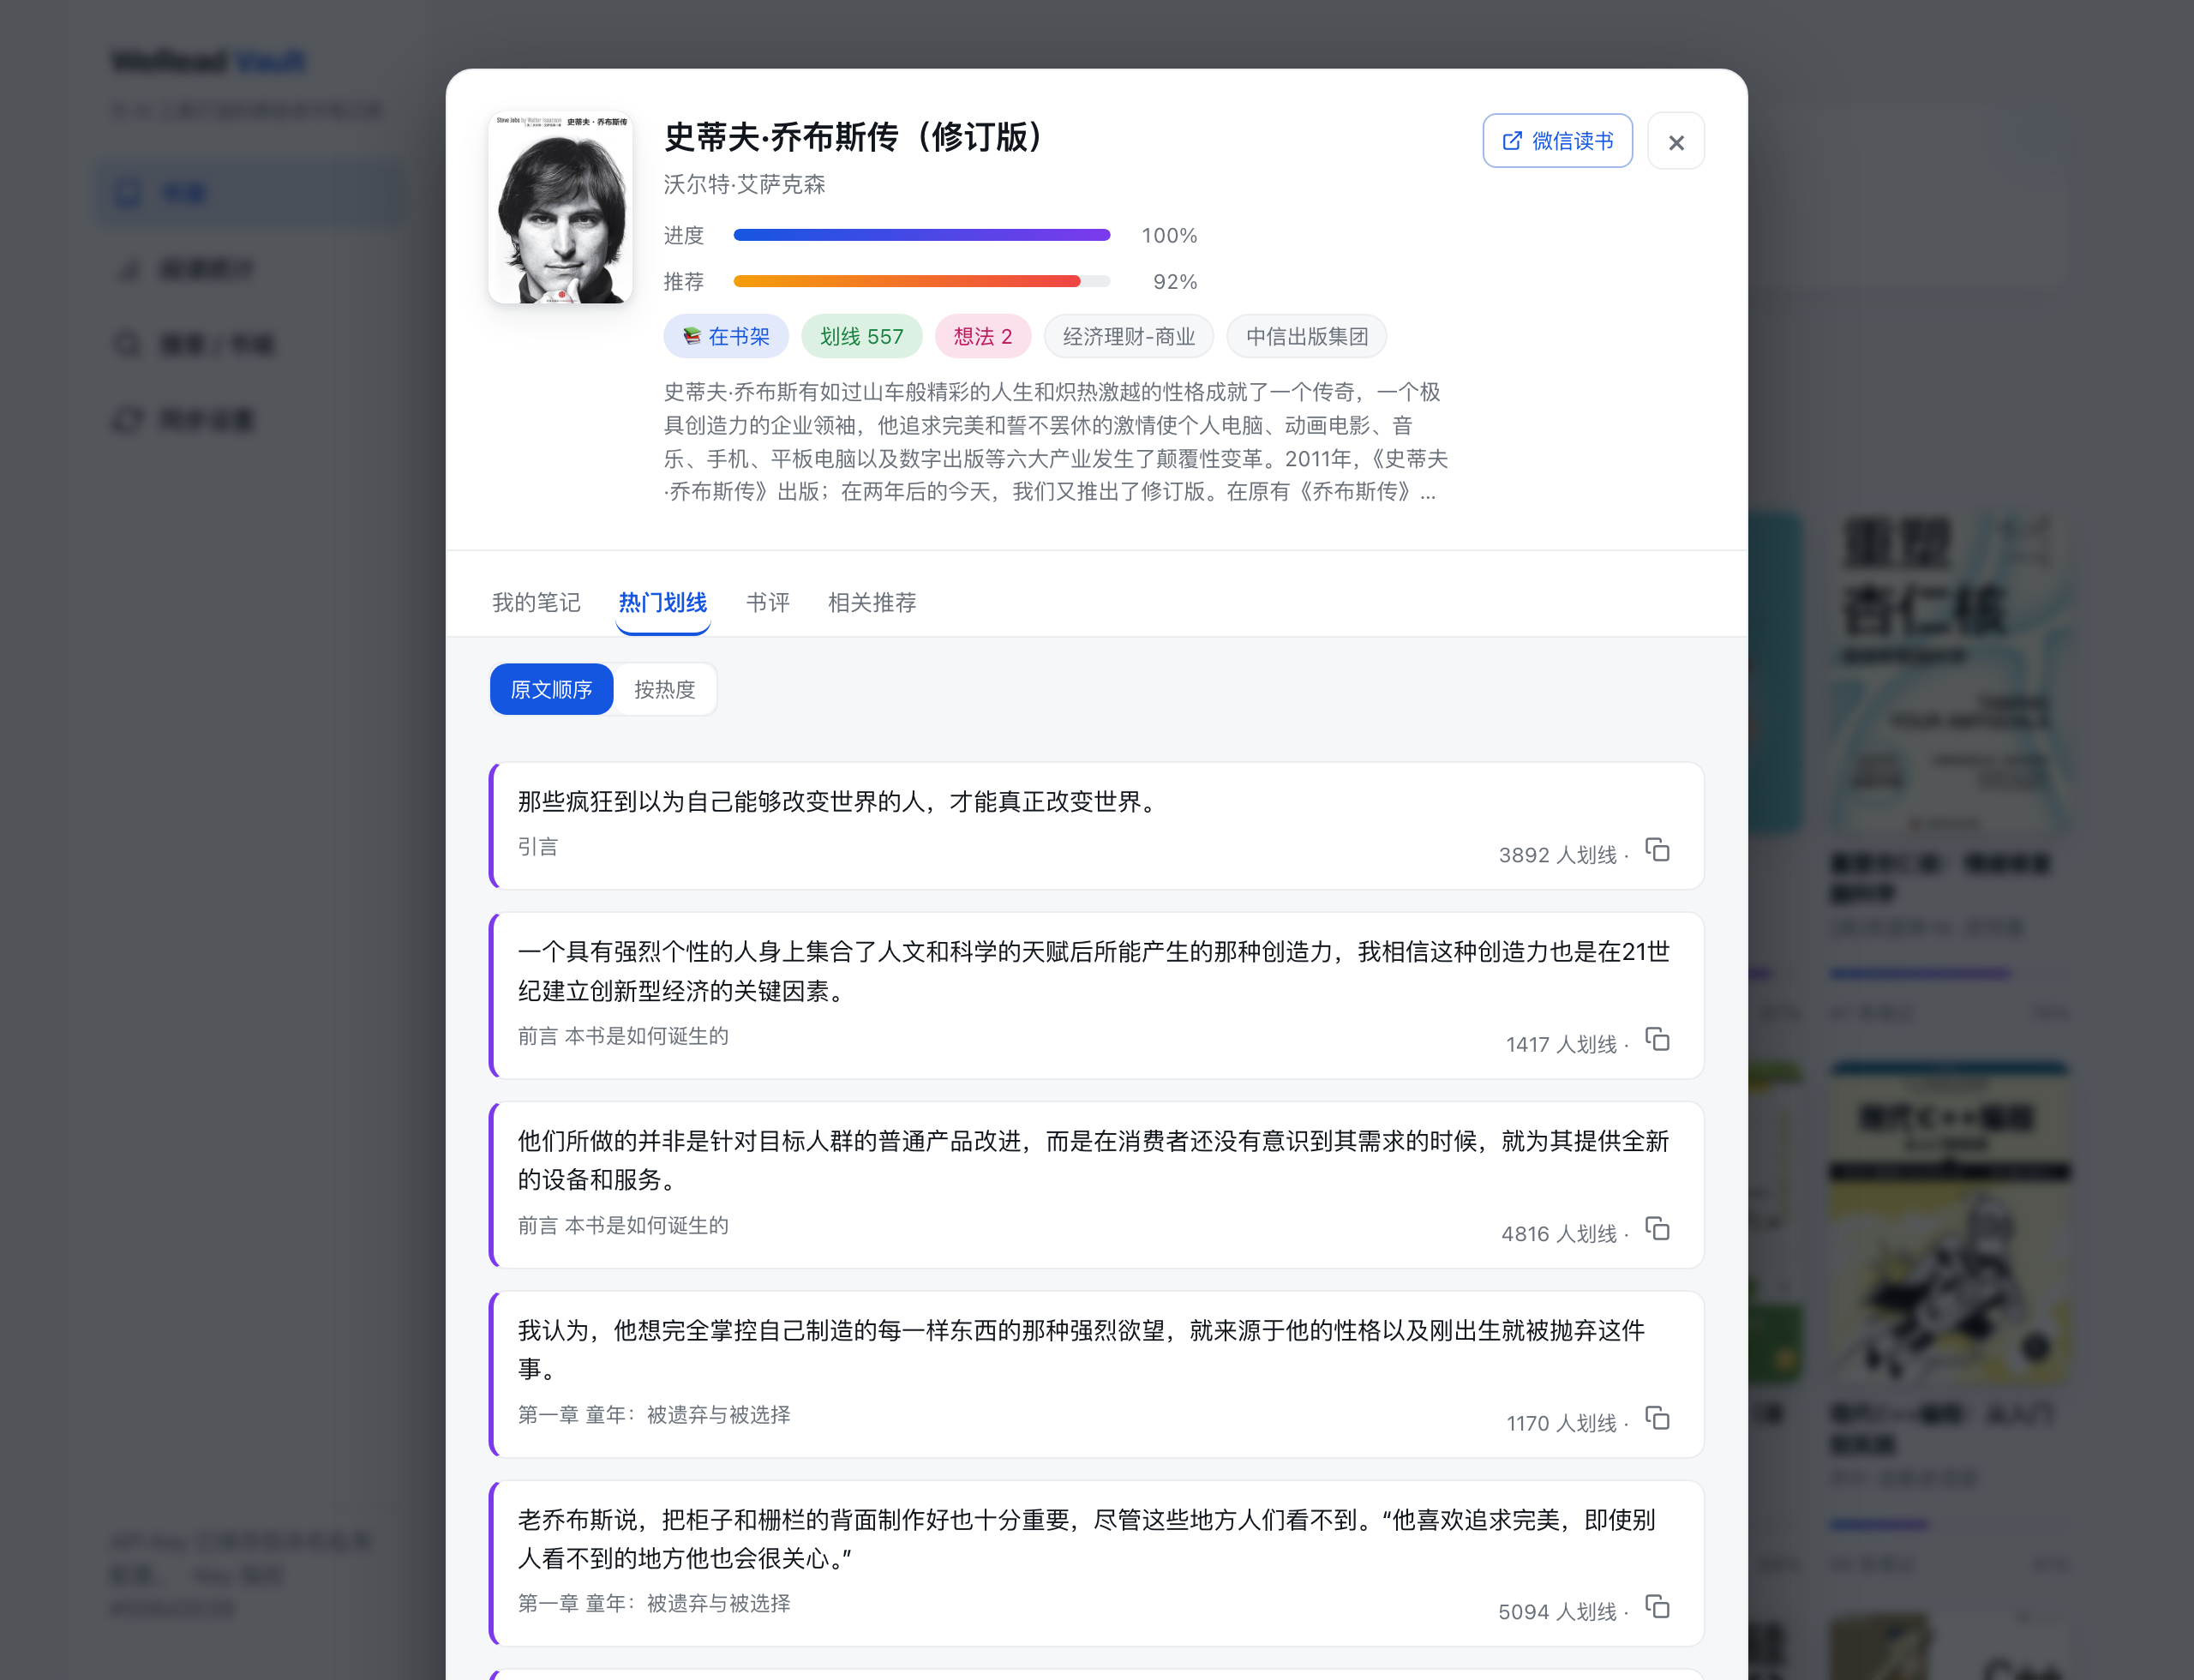This screenshot has height=1680, width=2194.
Task: Click the 经济理财-商业 category tag
Action: [1128, 336]
